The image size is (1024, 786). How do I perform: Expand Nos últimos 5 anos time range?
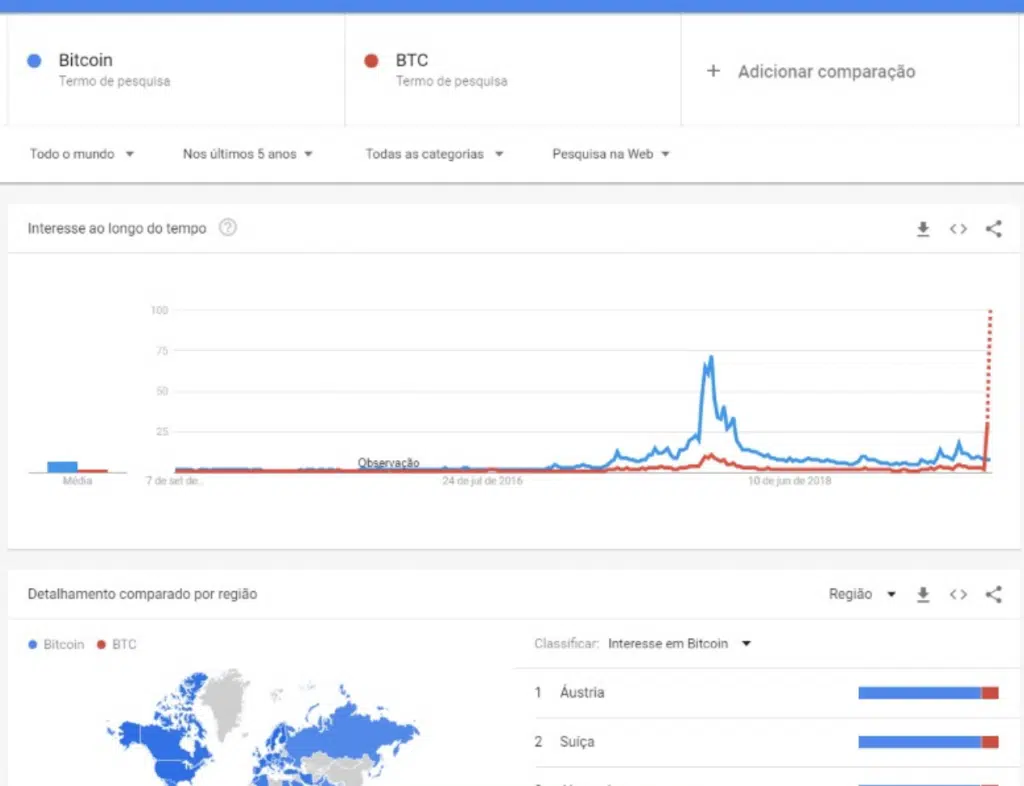click(x=248, y=154)
